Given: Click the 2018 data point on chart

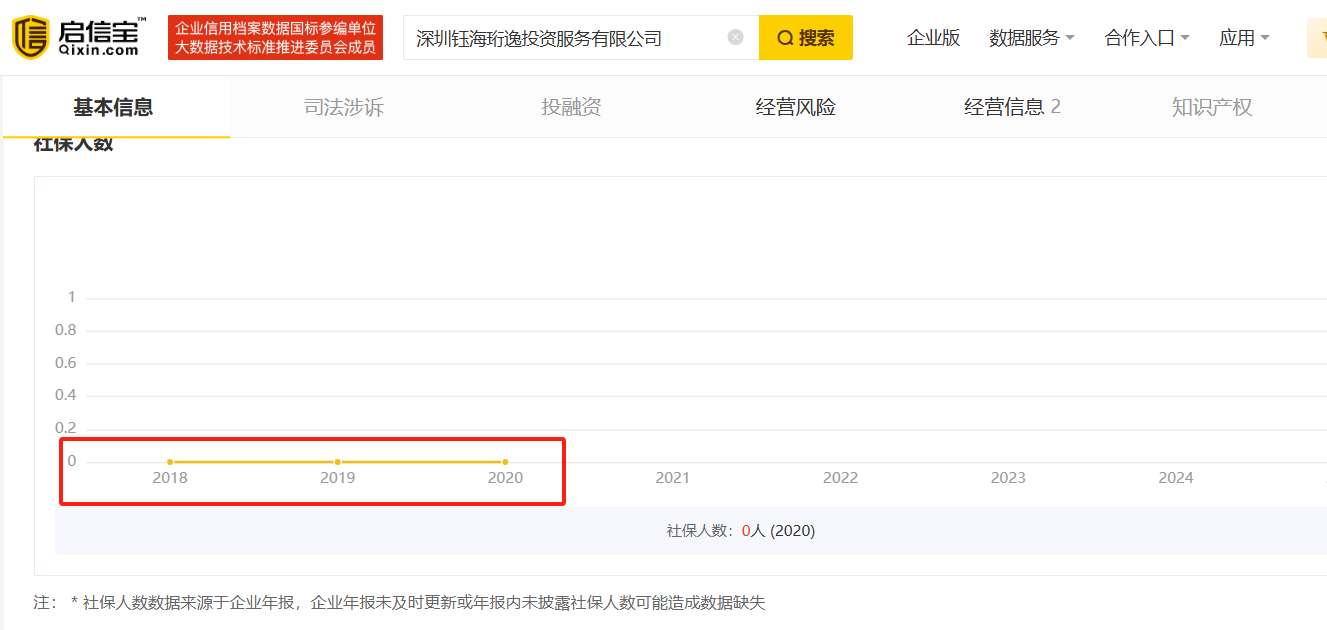Looking at the screenshot, I should click(170, 462).
